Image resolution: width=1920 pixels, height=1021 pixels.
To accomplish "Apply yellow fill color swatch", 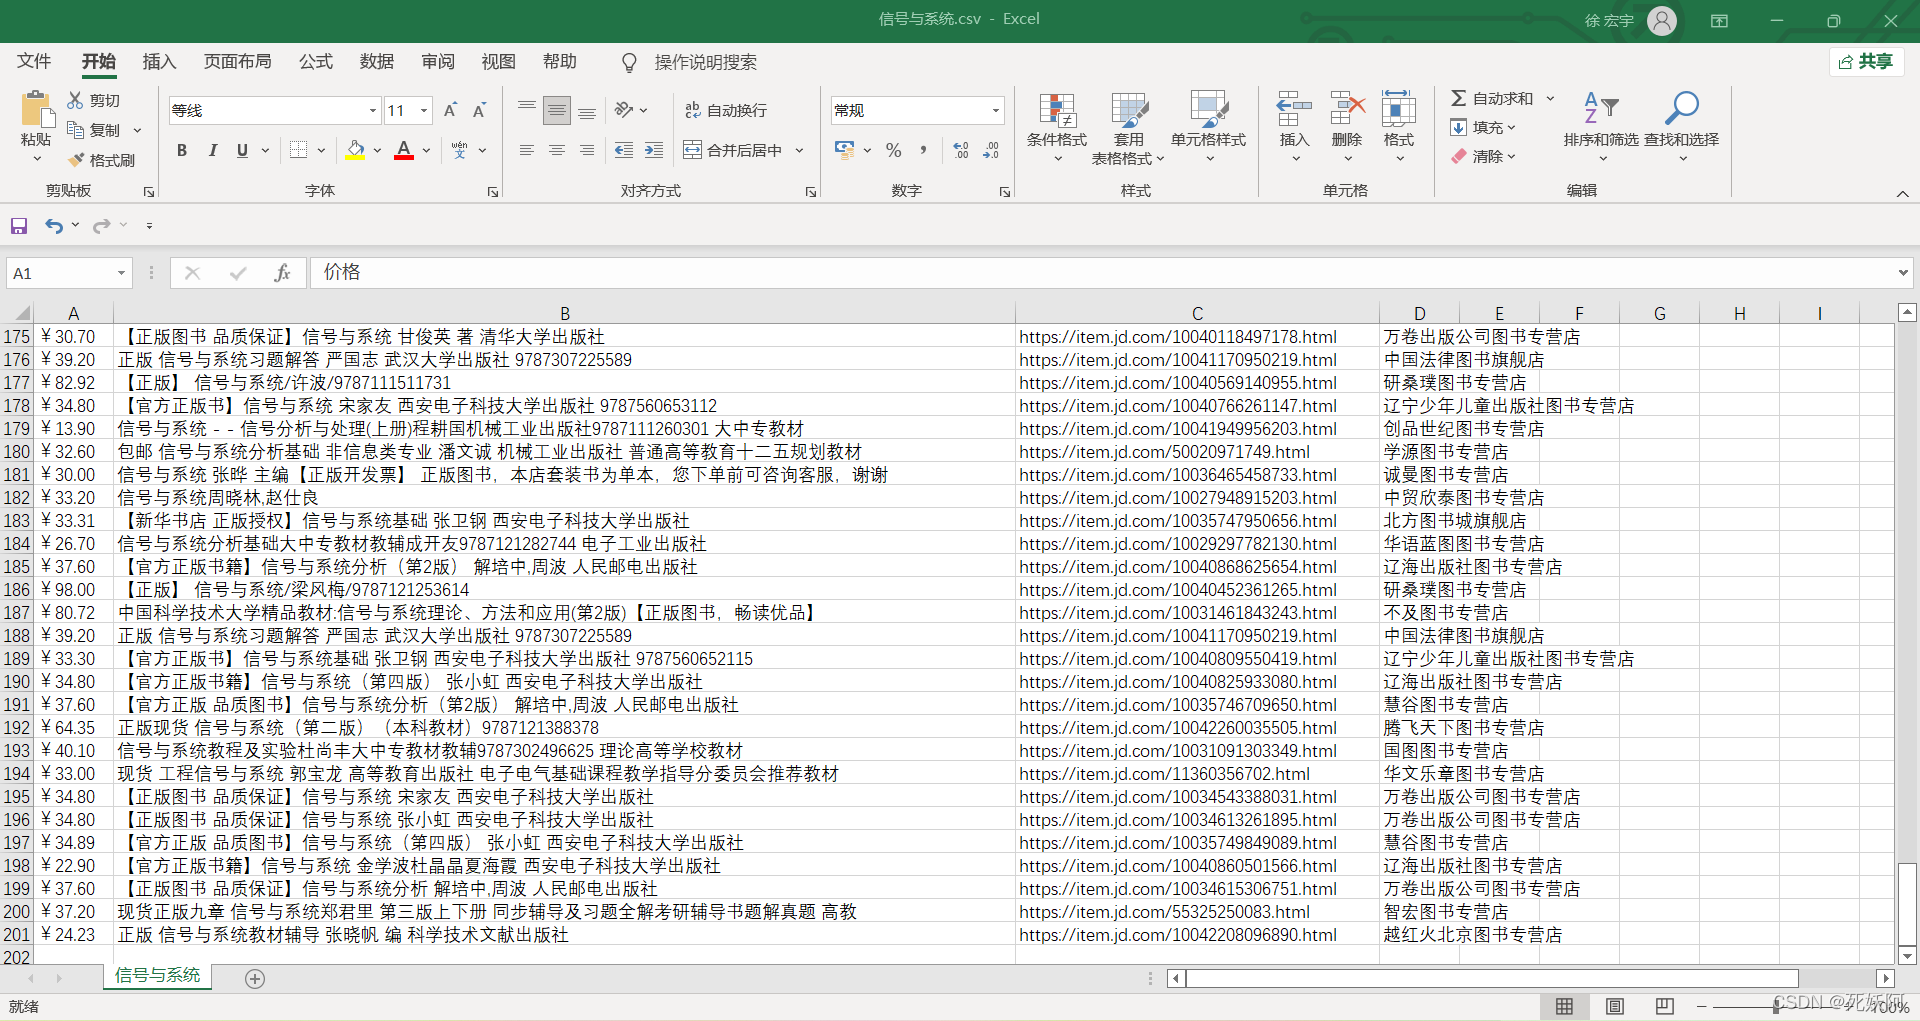I will coord(355,150).
